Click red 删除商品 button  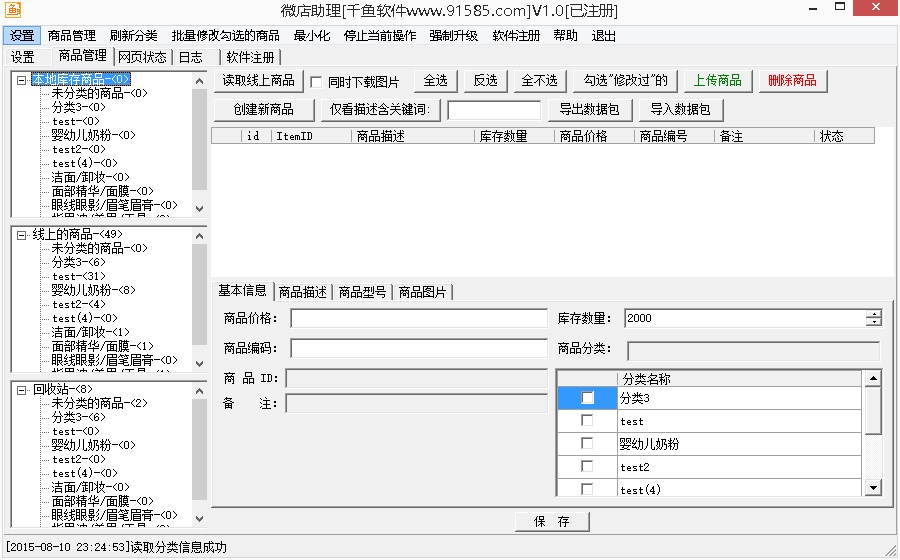tap(793, 80)
